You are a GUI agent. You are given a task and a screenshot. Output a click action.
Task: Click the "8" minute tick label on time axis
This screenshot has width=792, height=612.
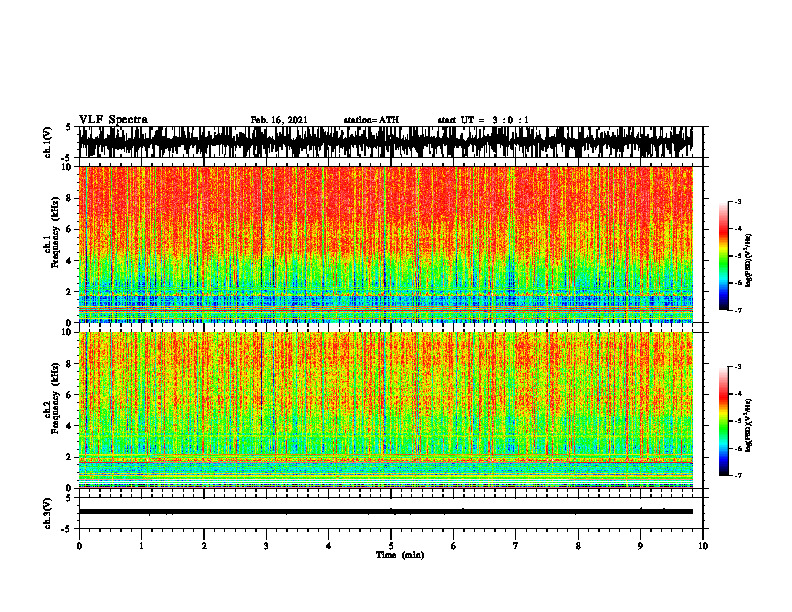pyautogui.click(x=578, y=546)
